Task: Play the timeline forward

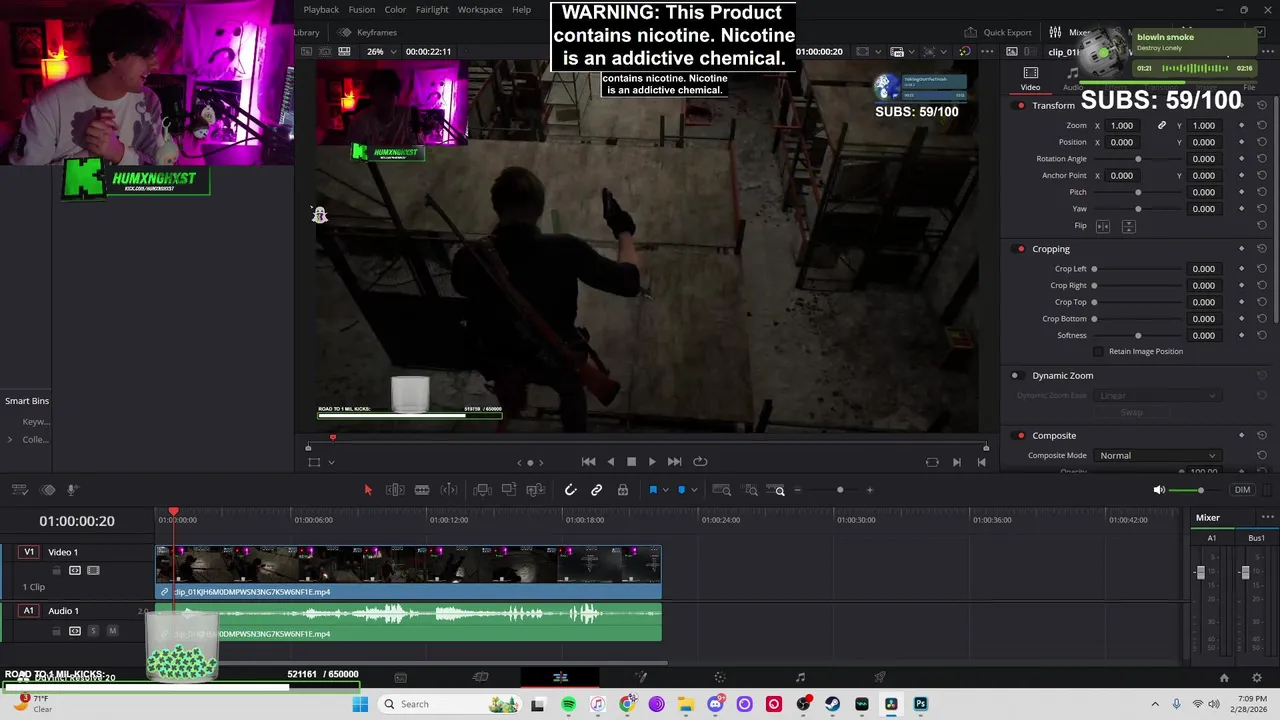Action: coord(652,462)
